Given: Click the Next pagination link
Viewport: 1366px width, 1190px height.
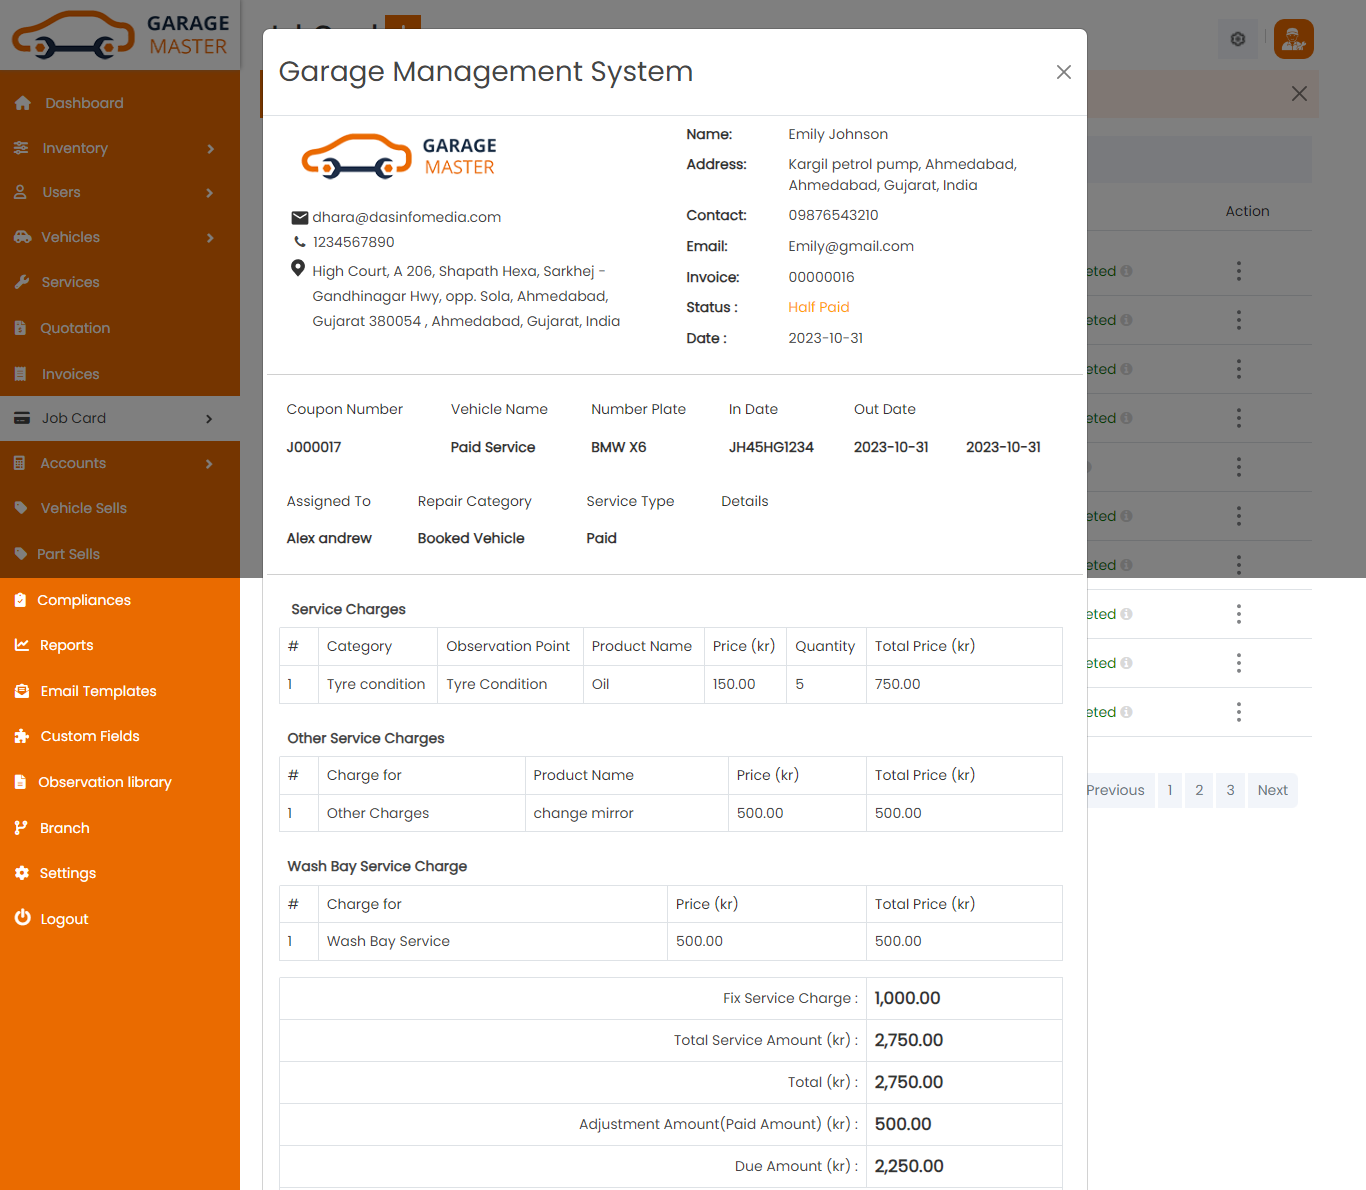Looking at the screenshot, I should [x=1271, y=790].
